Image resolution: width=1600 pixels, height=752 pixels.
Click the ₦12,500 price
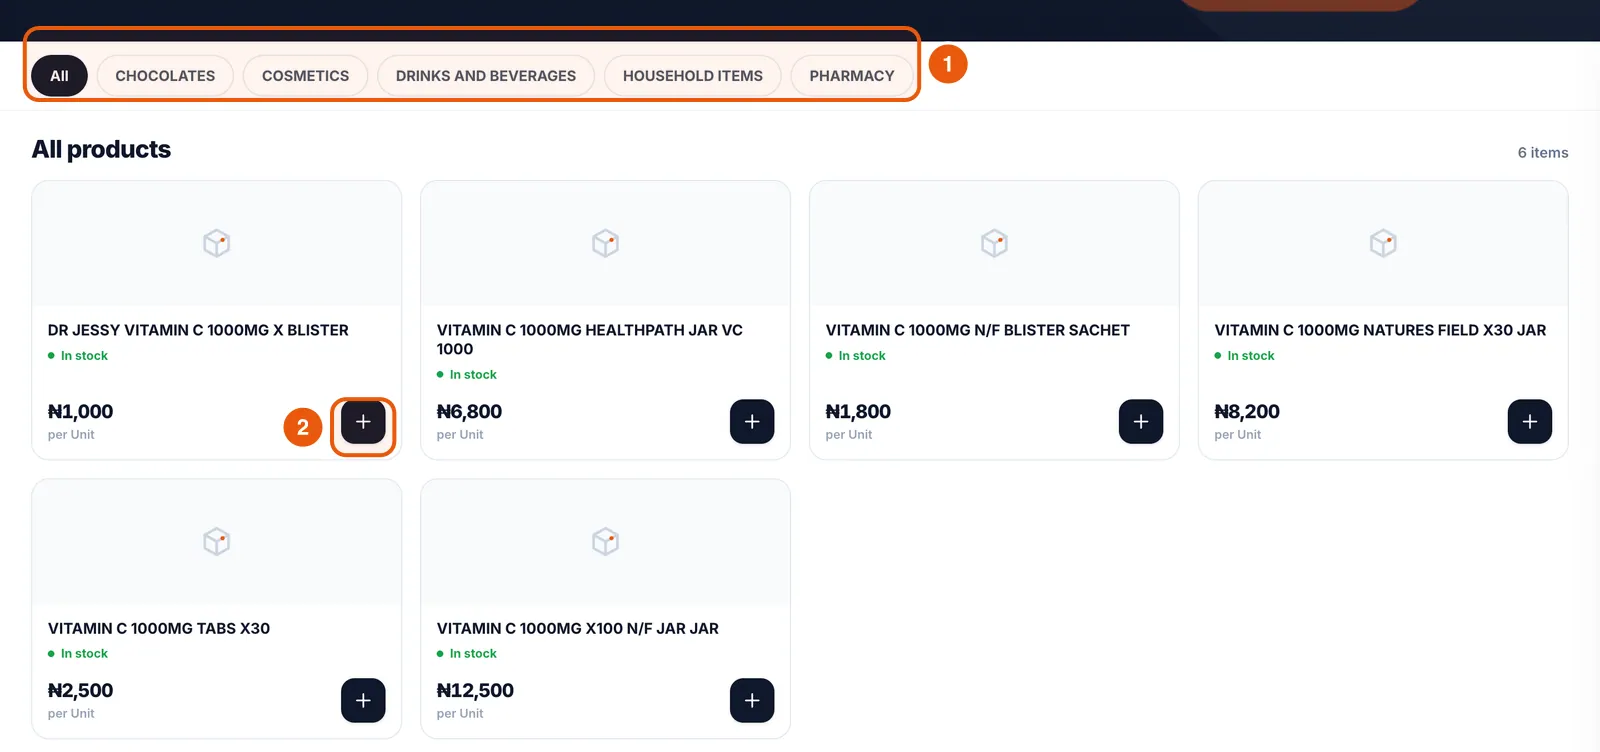pyautogui.click(x=475, y=691)
